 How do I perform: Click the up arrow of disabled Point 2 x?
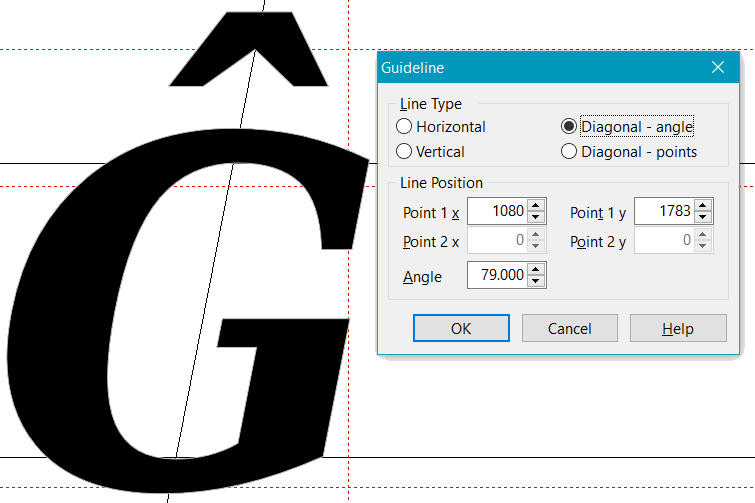coord(536,234)
